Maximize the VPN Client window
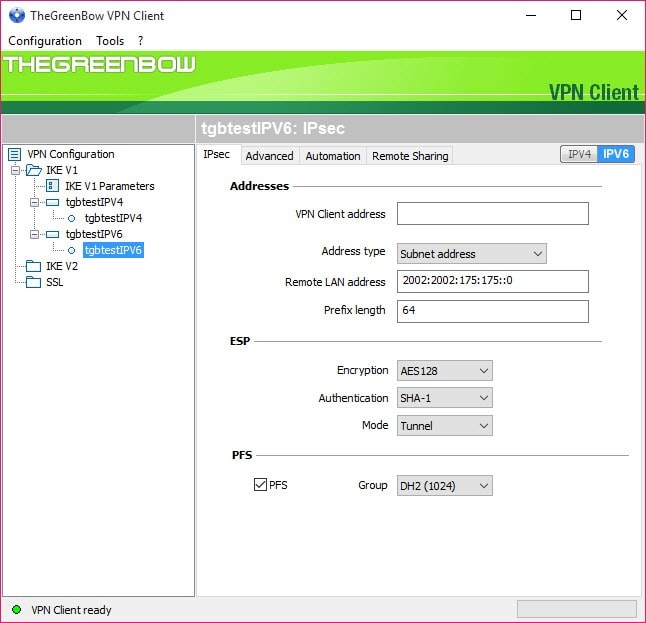Viewport: 646px width, 623px height. coord(576,16)
